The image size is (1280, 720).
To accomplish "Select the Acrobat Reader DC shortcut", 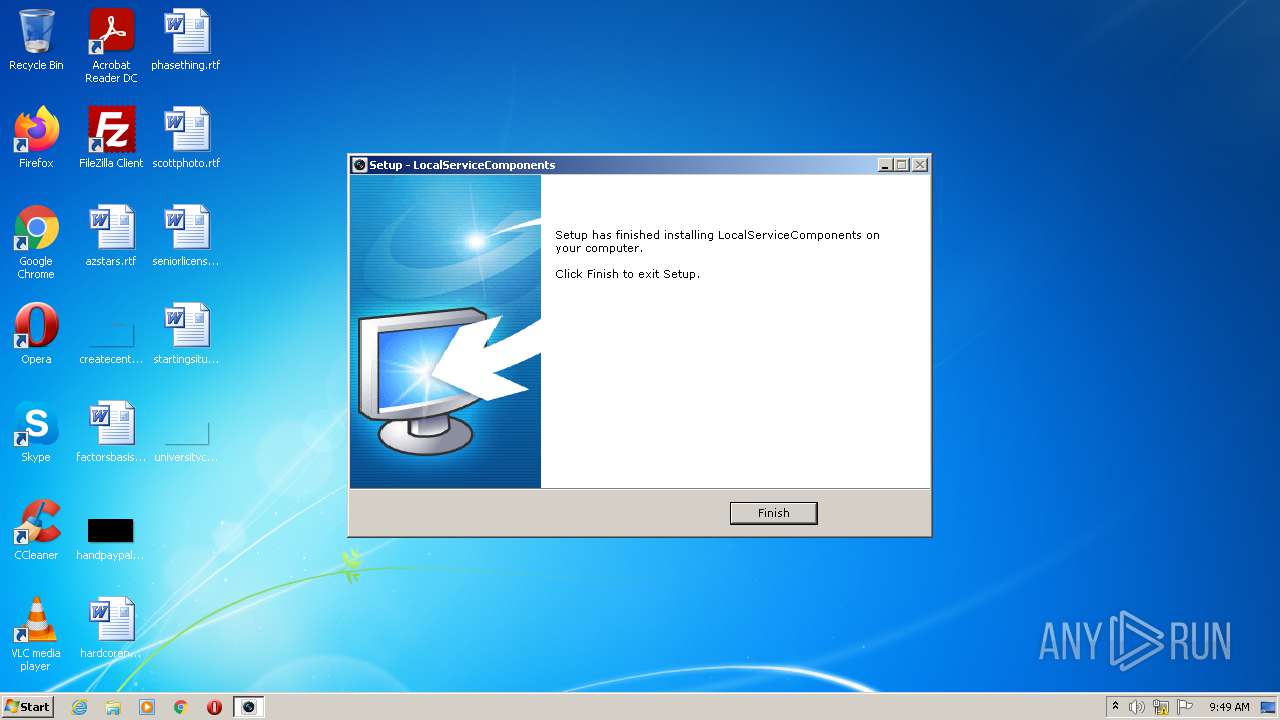I will (111, 46).
